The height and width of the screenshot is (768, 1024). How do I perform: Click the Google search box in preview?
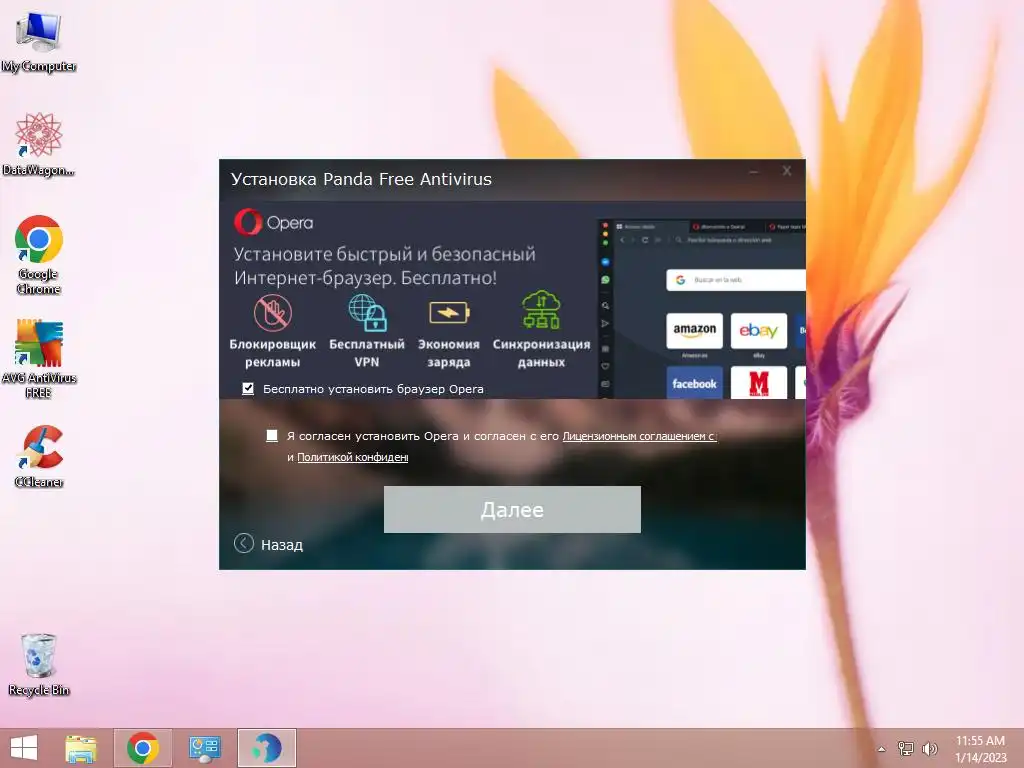pos(735,280)
